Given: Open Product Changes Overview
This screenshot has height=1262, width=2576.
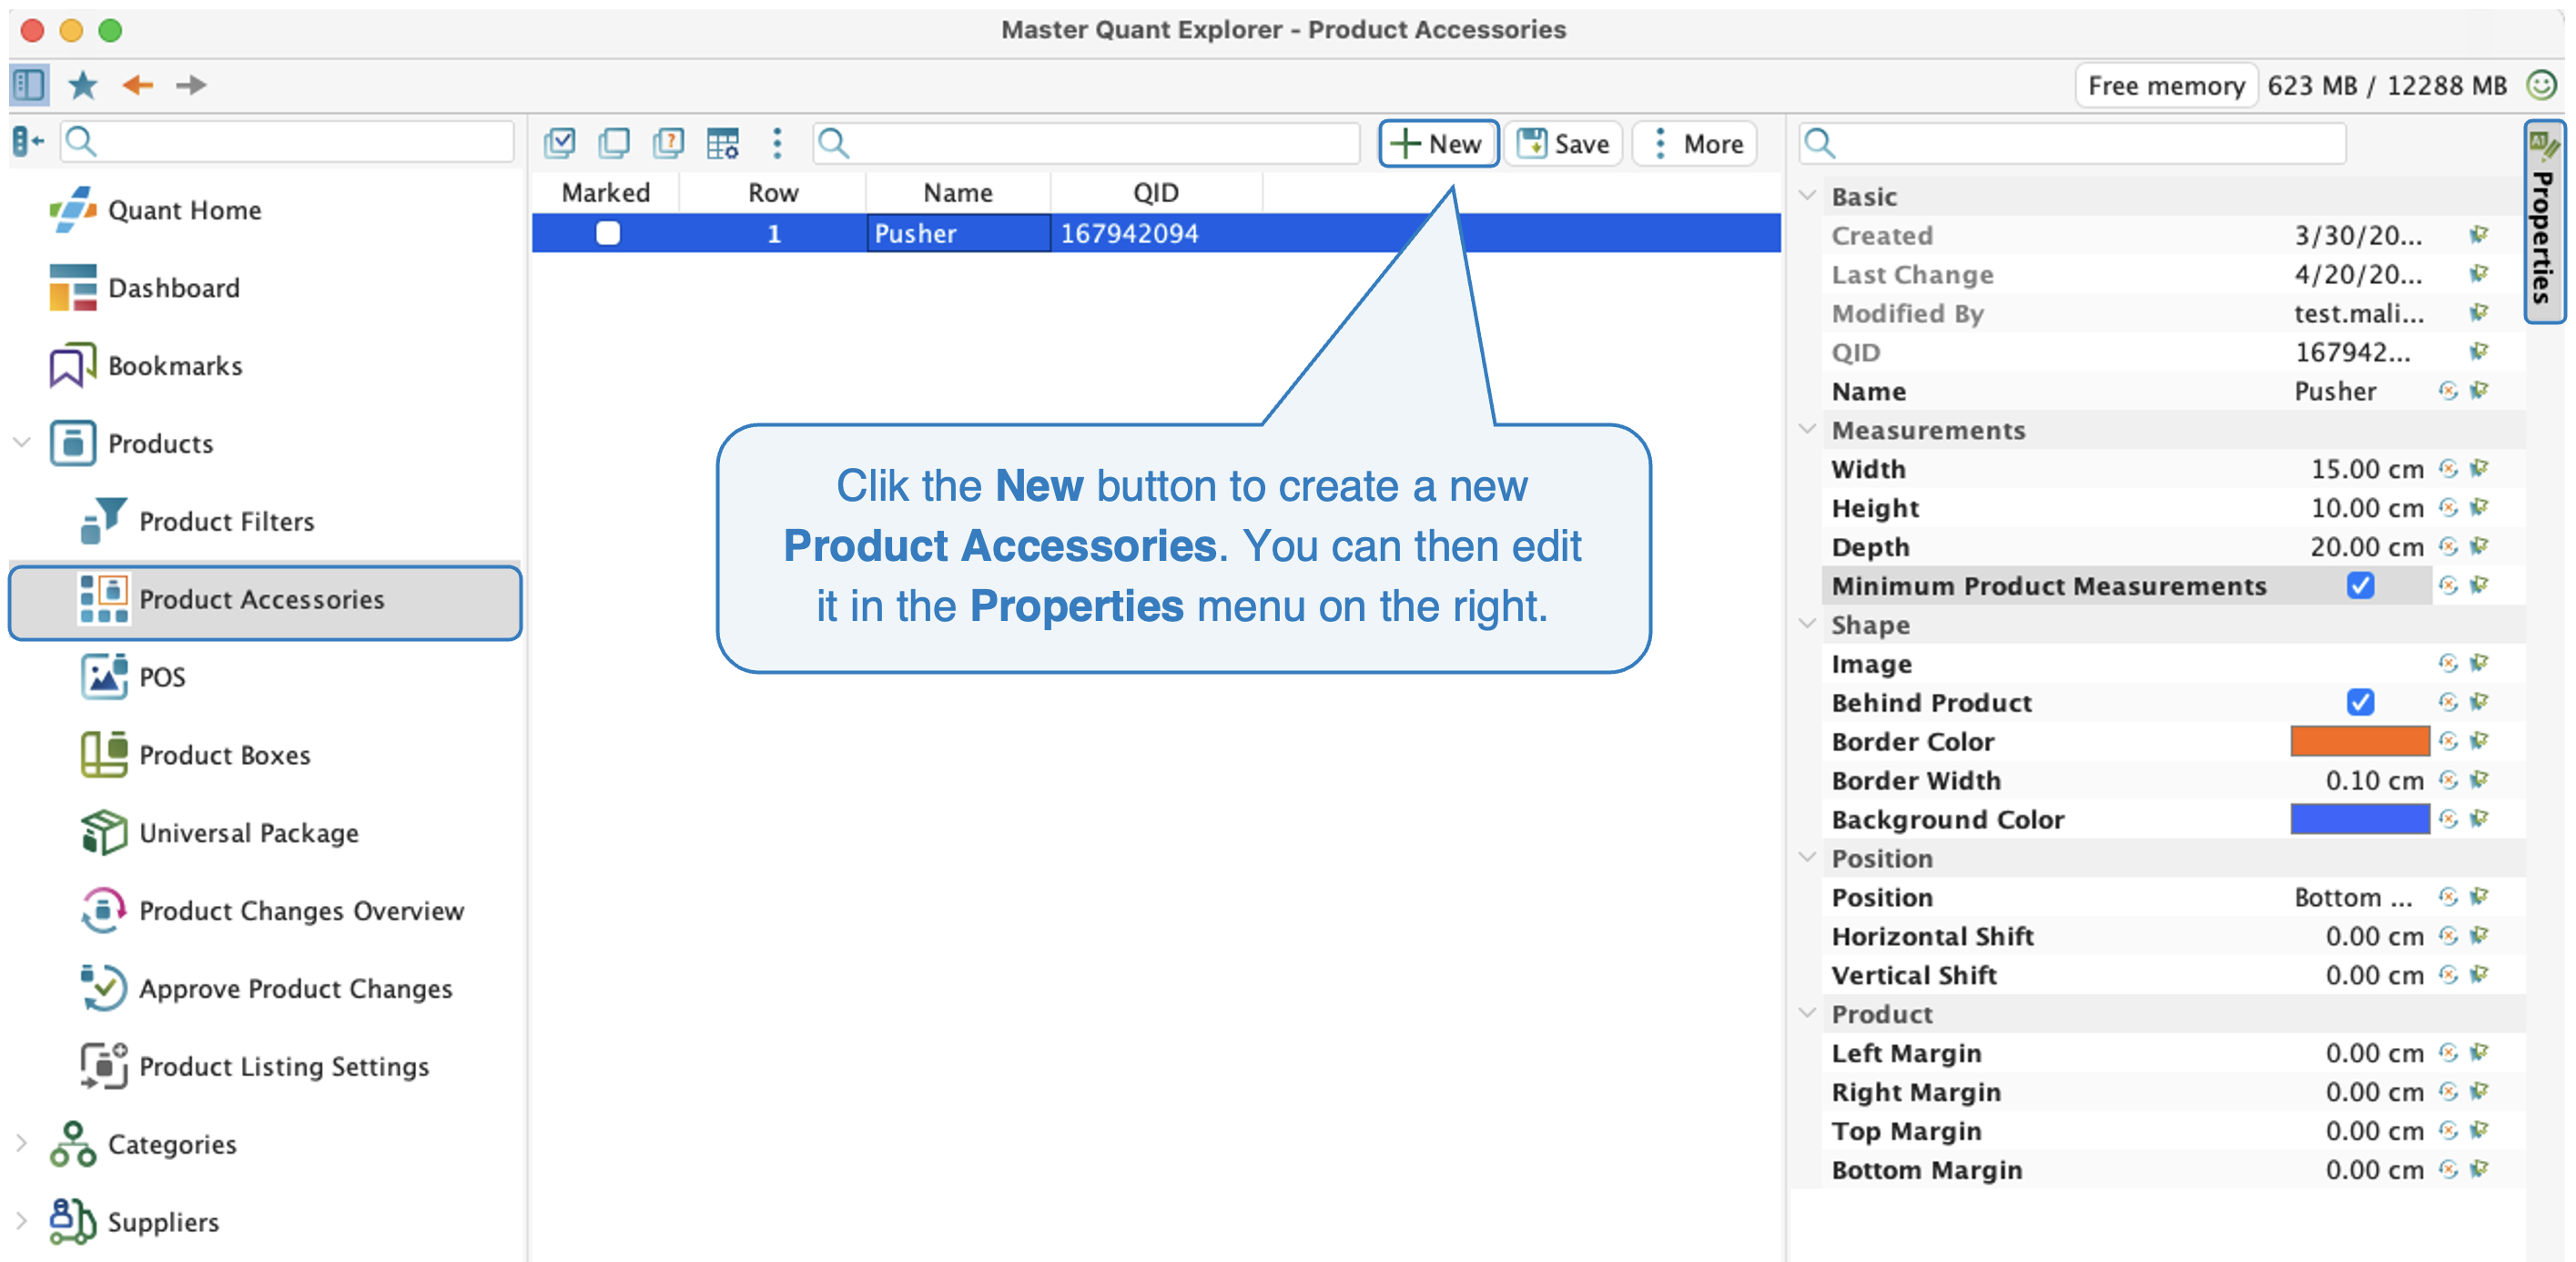Looking at the screenshot, I should point(273,911).
